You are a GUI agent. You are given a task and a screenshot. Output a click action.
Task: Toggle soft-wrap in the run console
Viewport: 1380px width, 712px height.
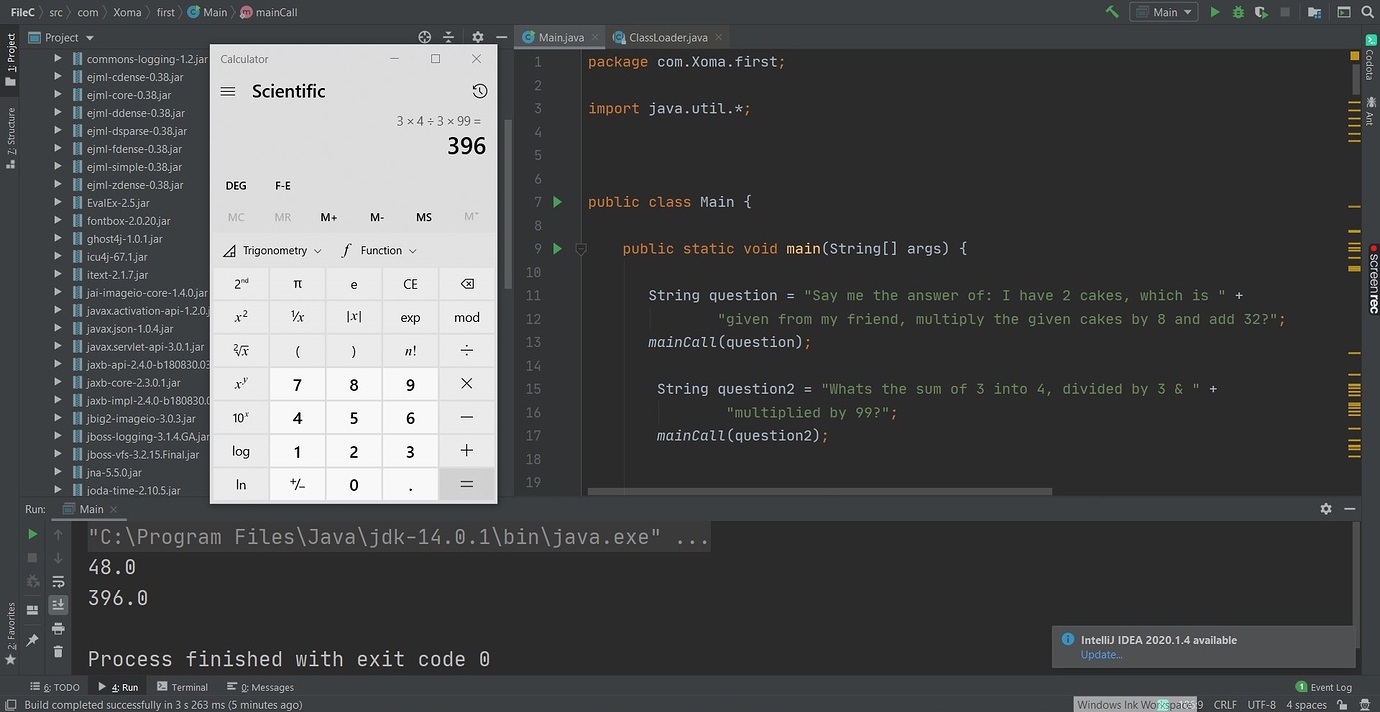[58, 582]
